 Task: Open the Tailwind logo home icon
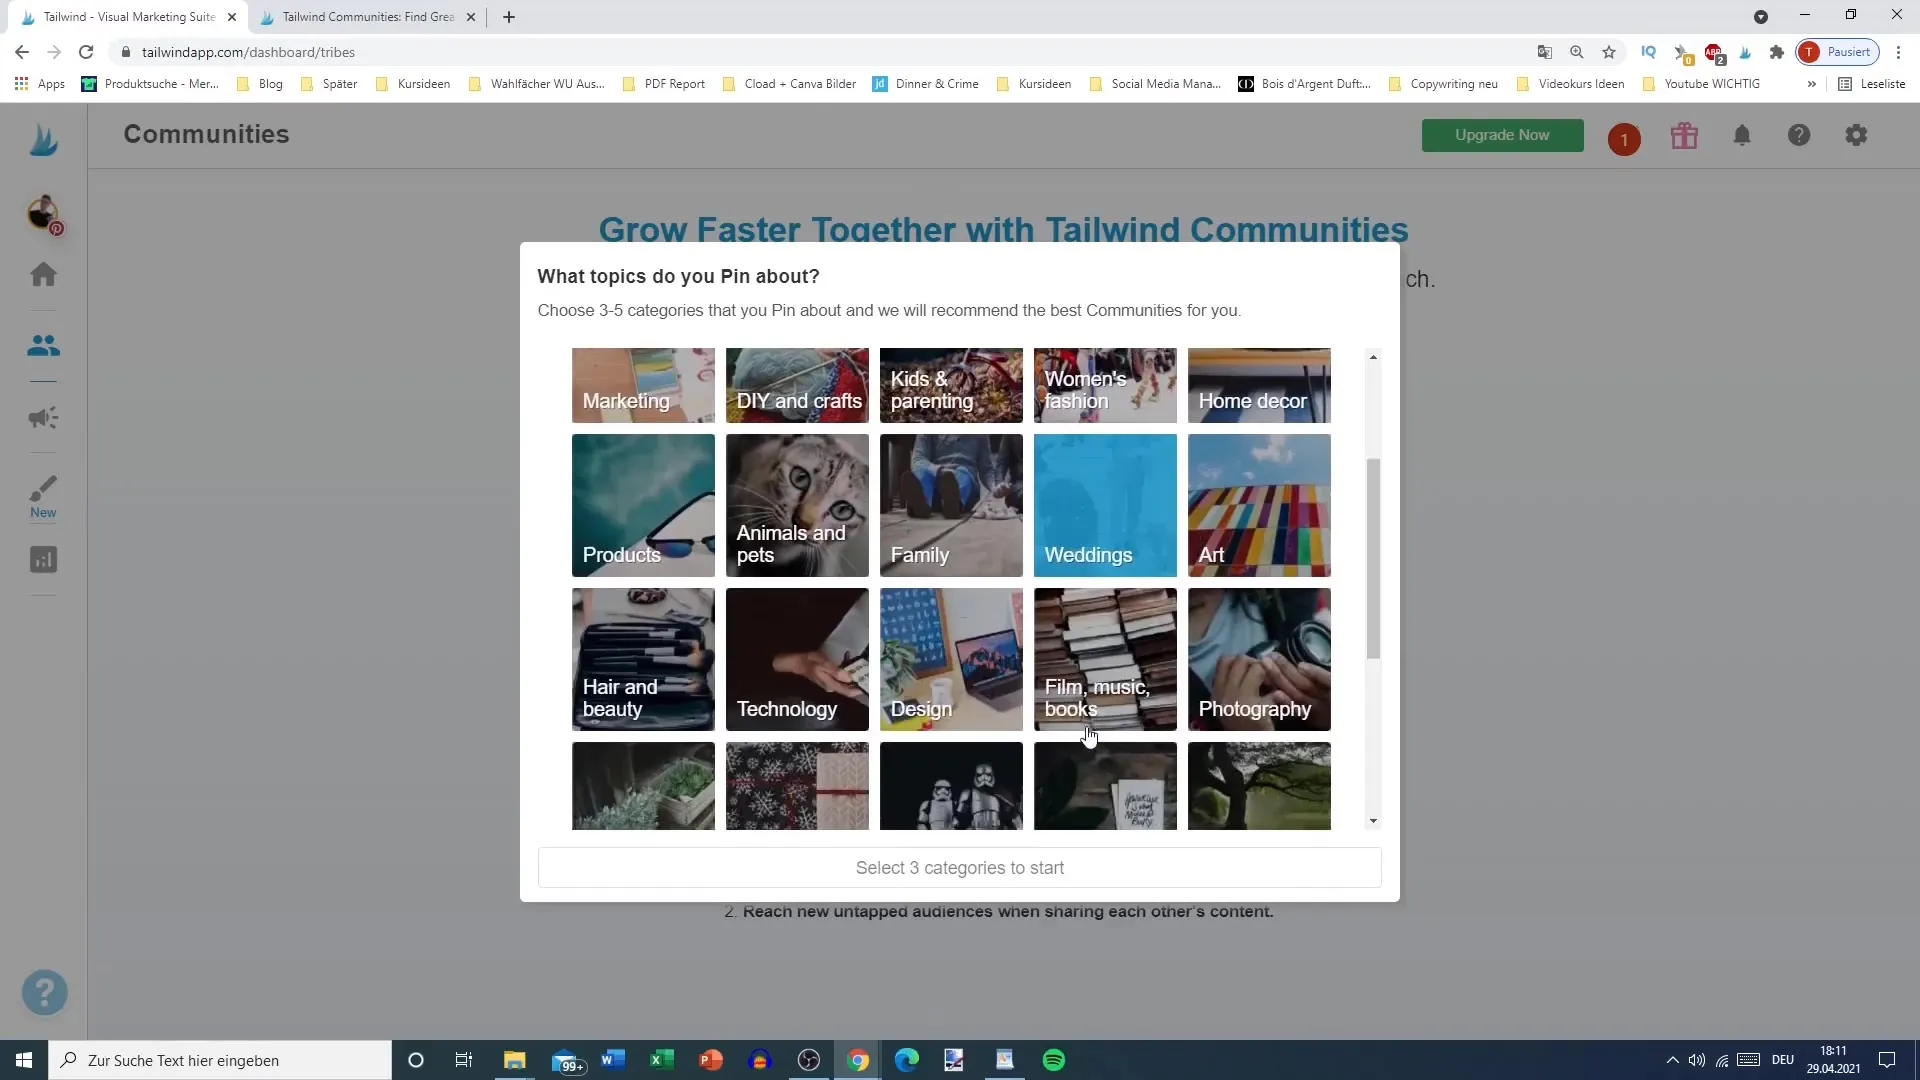pyautogui.click(x=43, y=139)
